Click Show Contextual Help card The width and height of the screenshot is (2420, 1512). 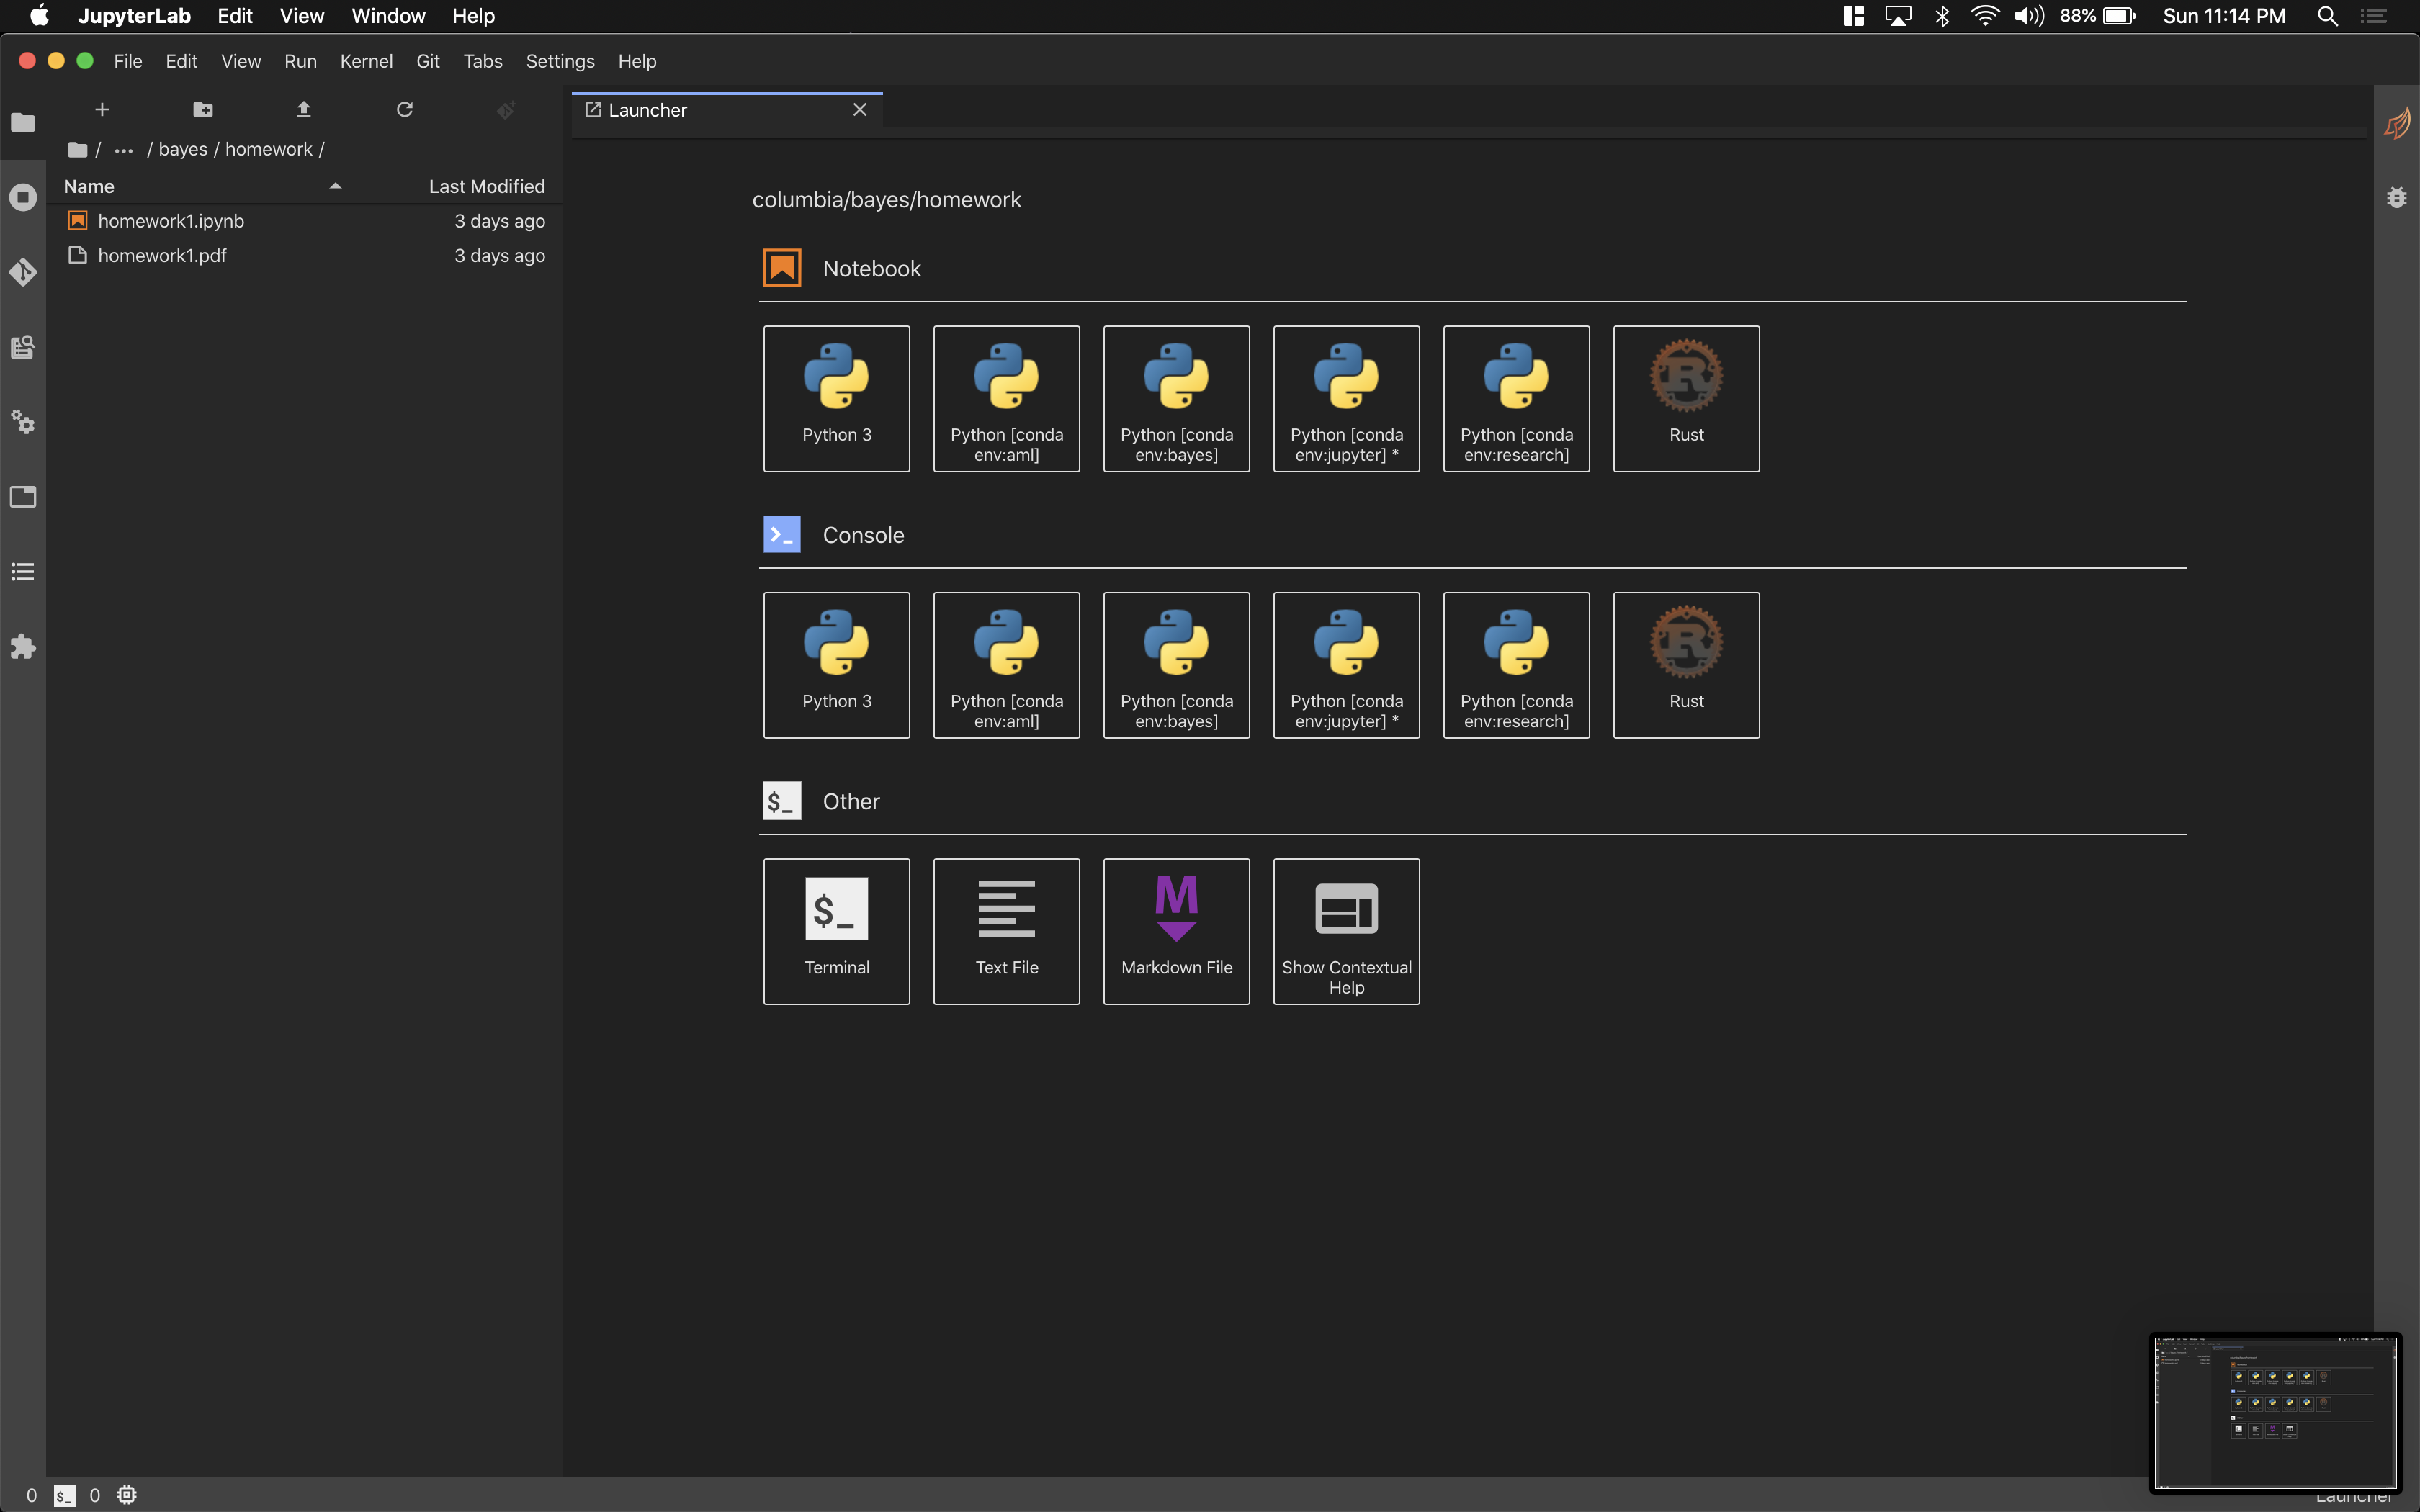(1347, 931)
